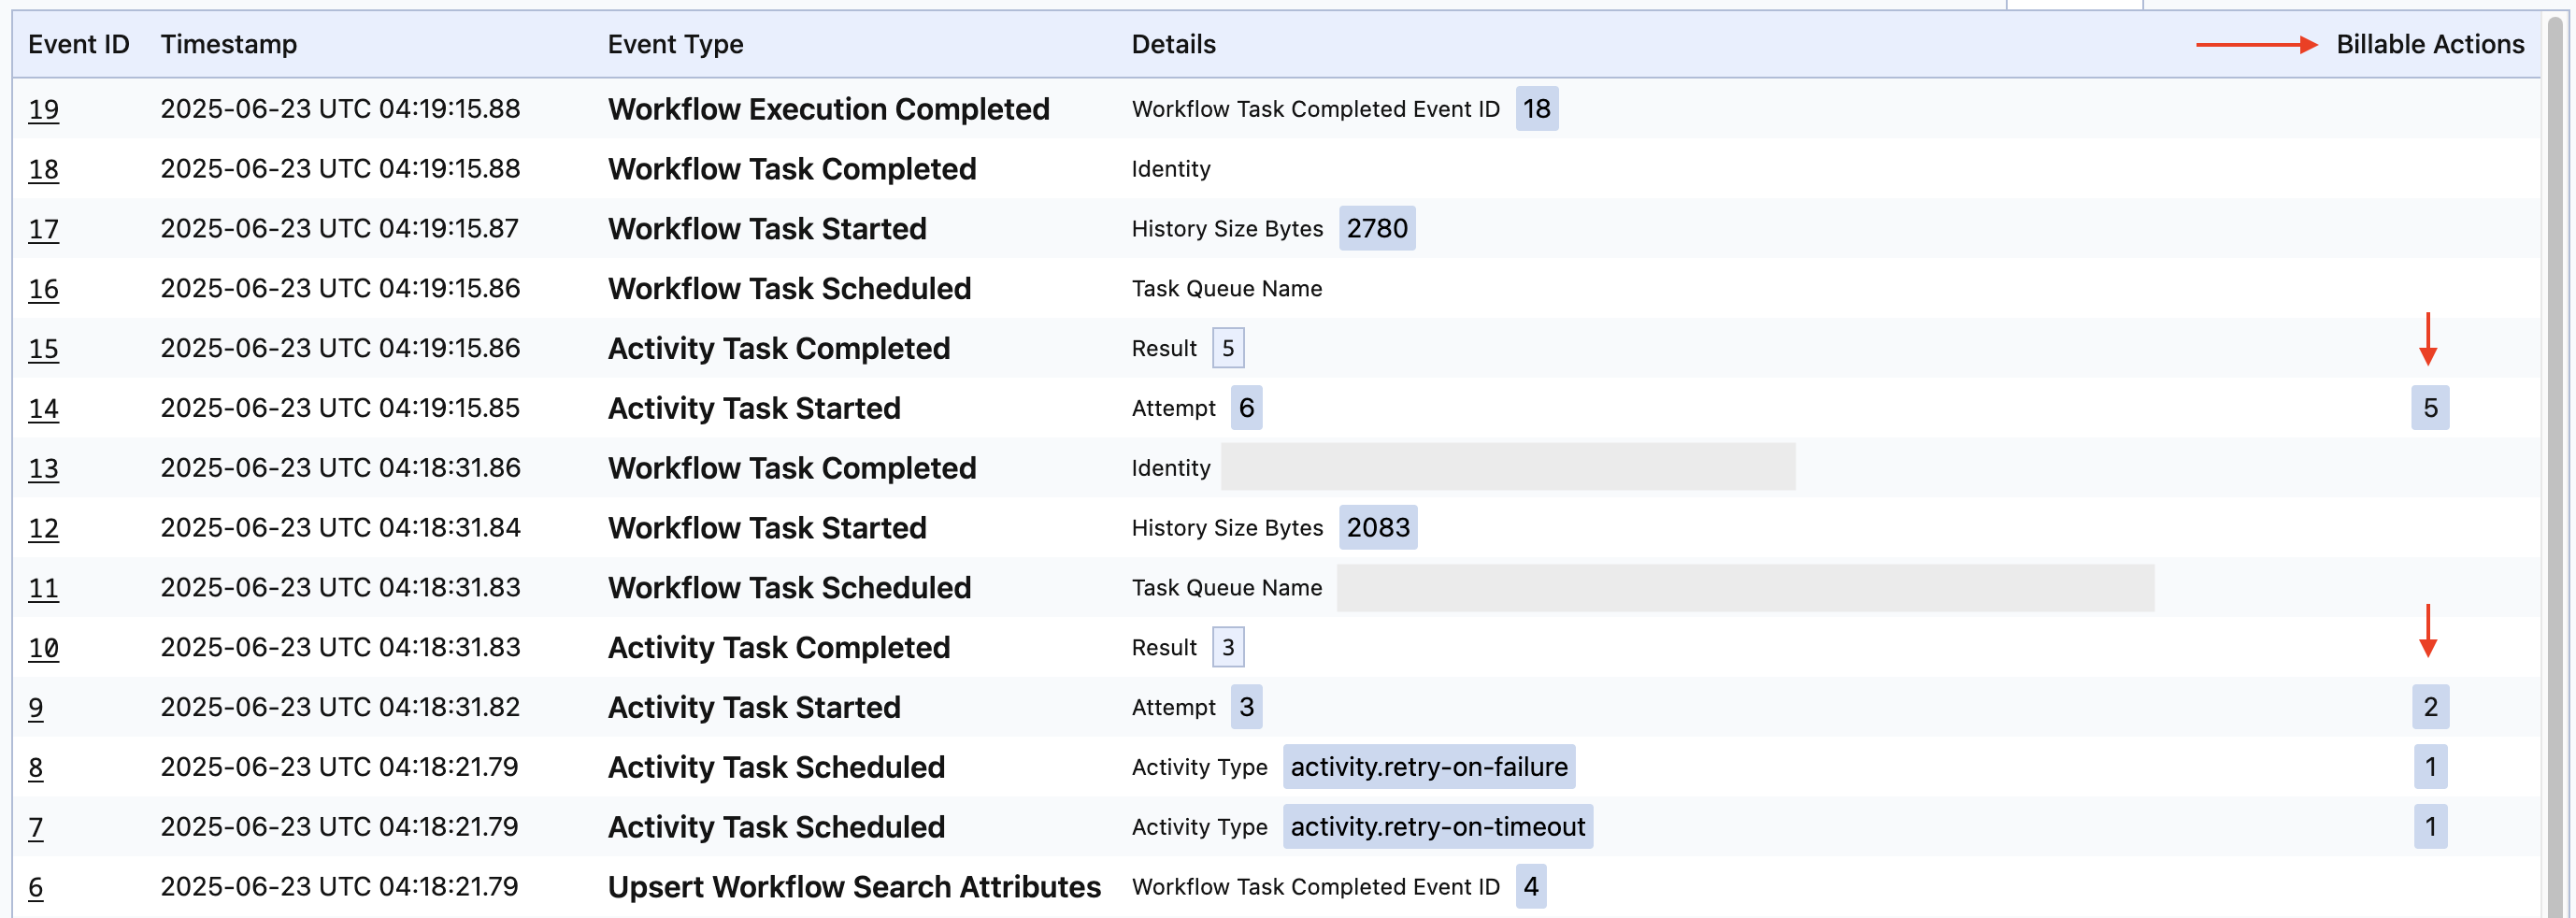Click the Result 5 badge on event 15

pos(1227,348)
